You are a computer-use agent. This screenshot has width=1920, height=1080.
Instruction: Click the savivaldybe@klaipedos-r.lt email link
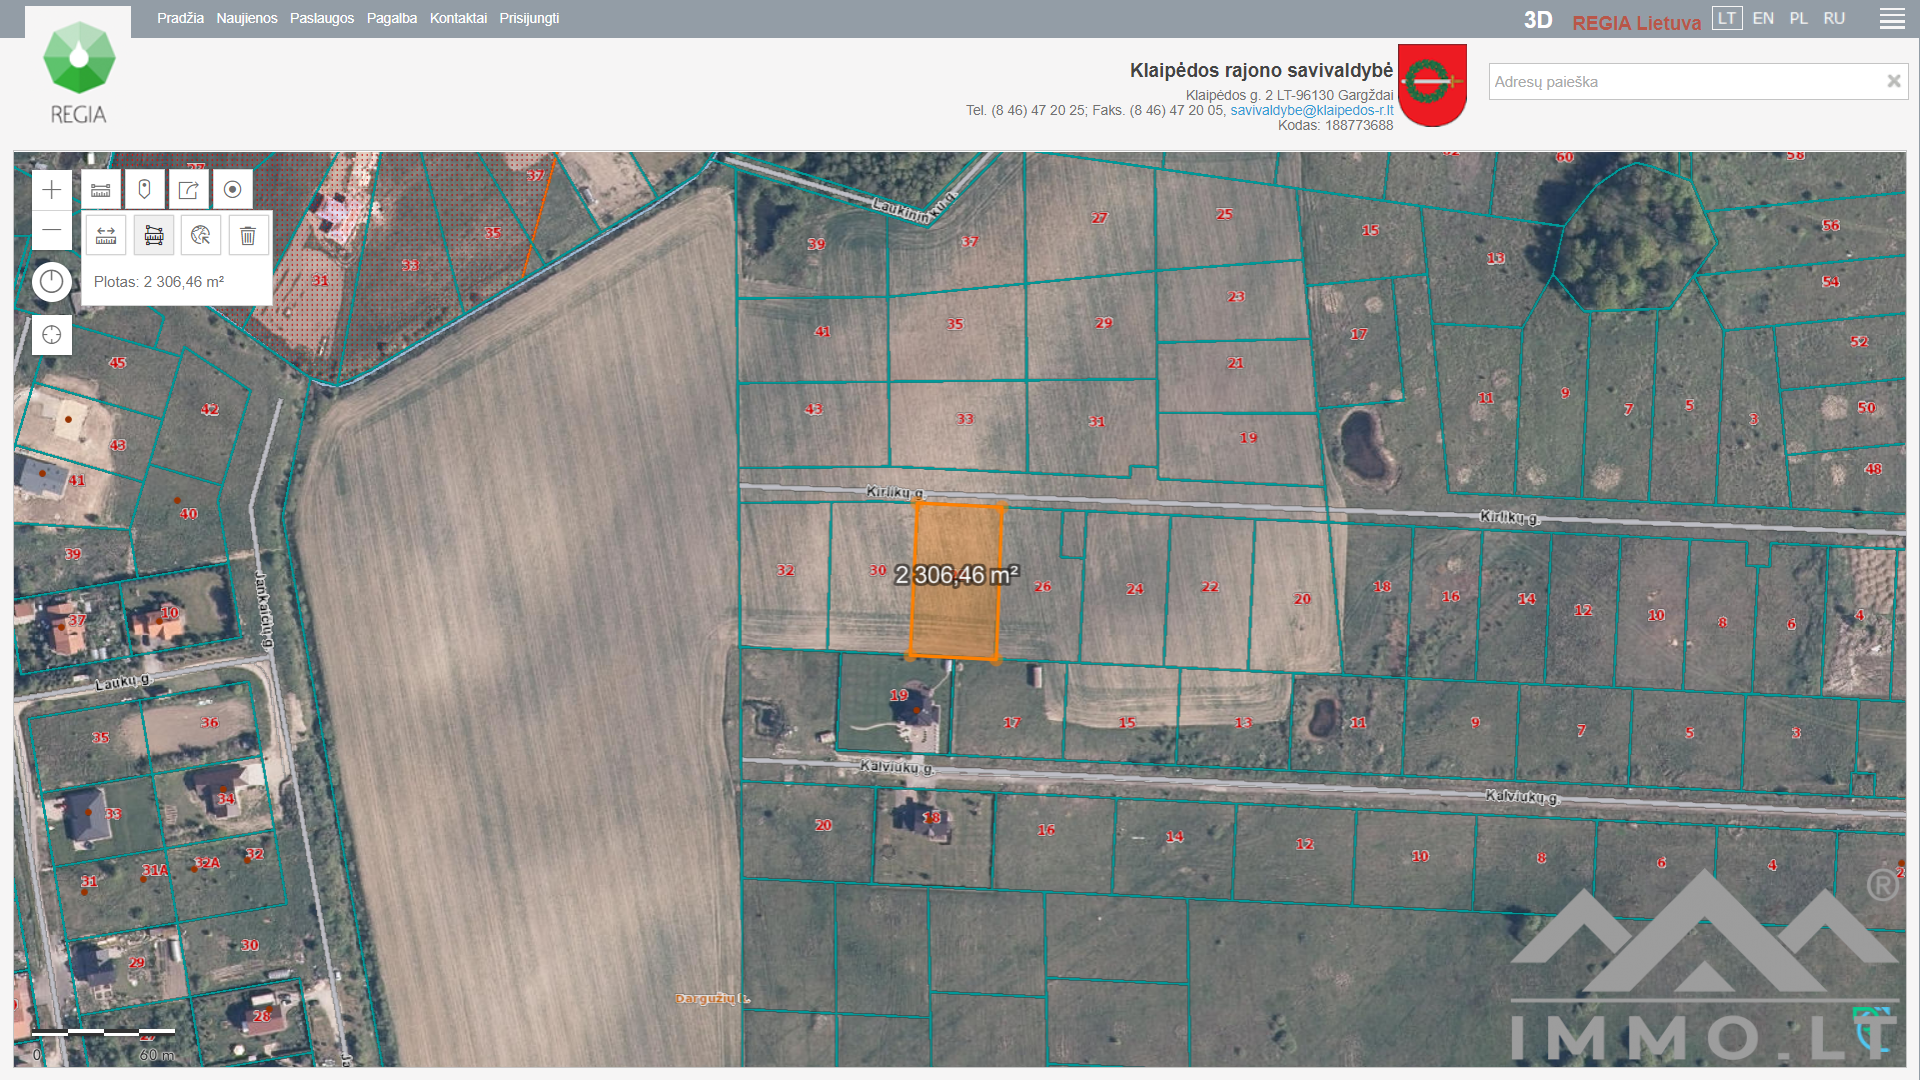tap(1311, 110)
